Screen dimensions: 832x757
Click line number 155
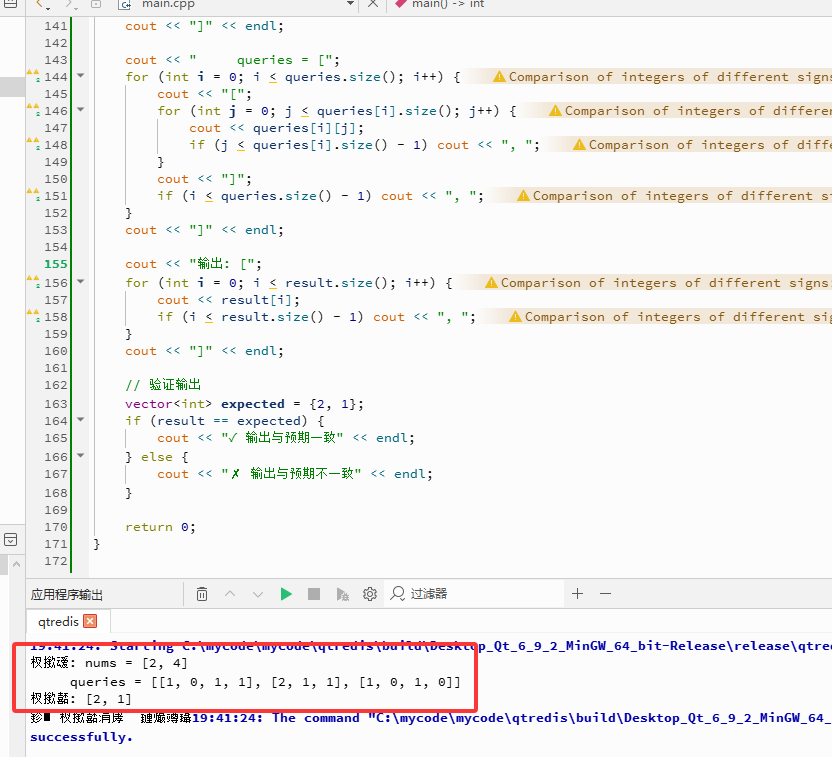pos(56,264)
